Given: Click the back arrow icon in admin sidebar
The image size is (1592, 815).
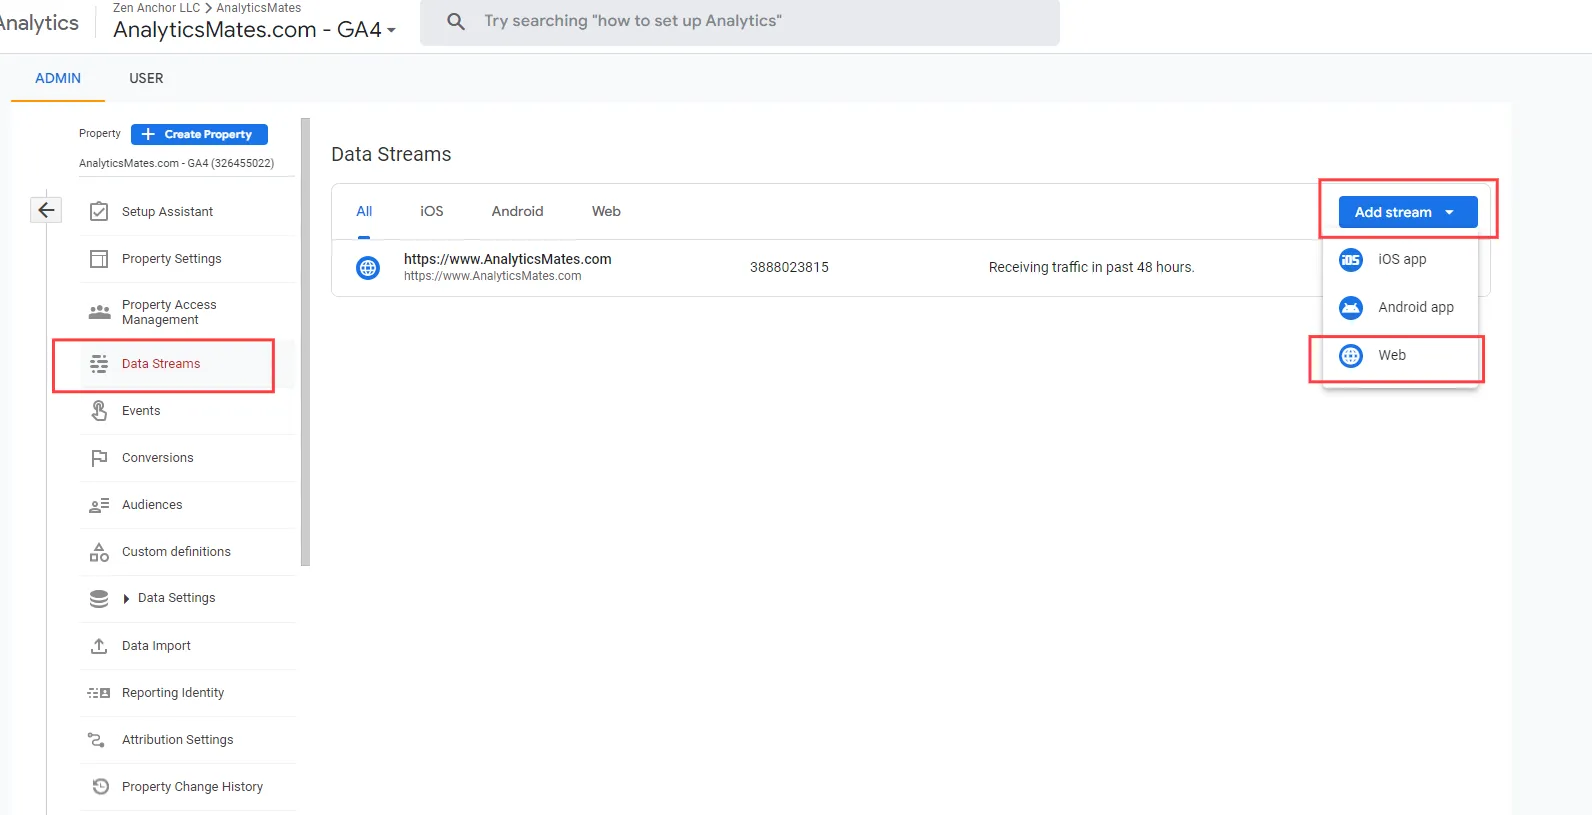Looking at the screenshot, I should (46, 210).
